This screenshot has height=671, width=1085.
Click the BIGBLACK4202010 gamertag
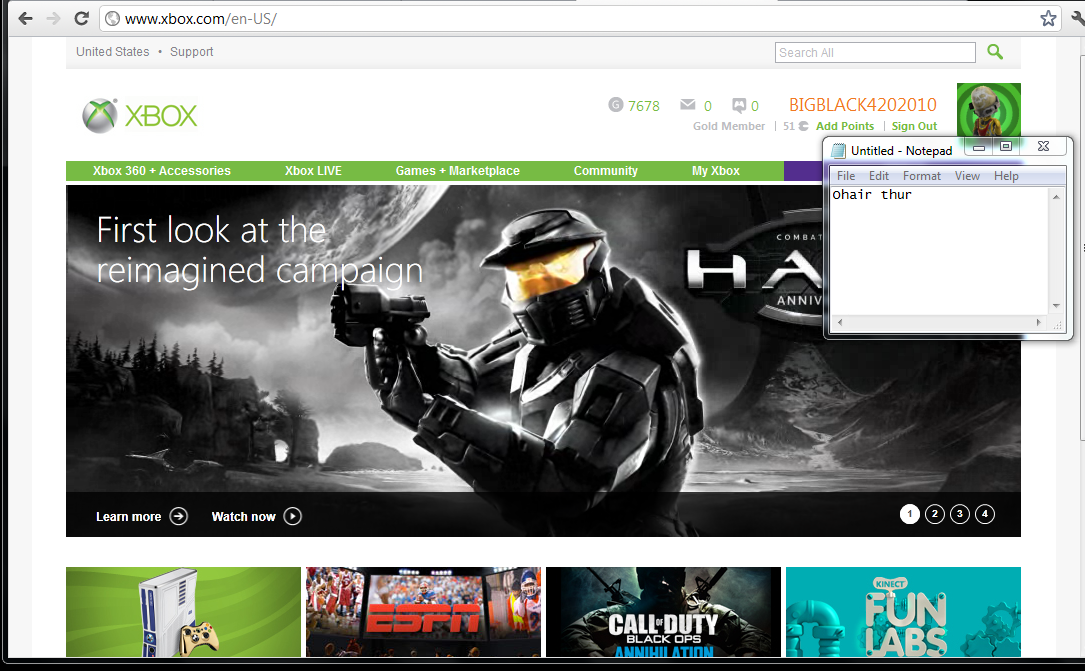863,104
